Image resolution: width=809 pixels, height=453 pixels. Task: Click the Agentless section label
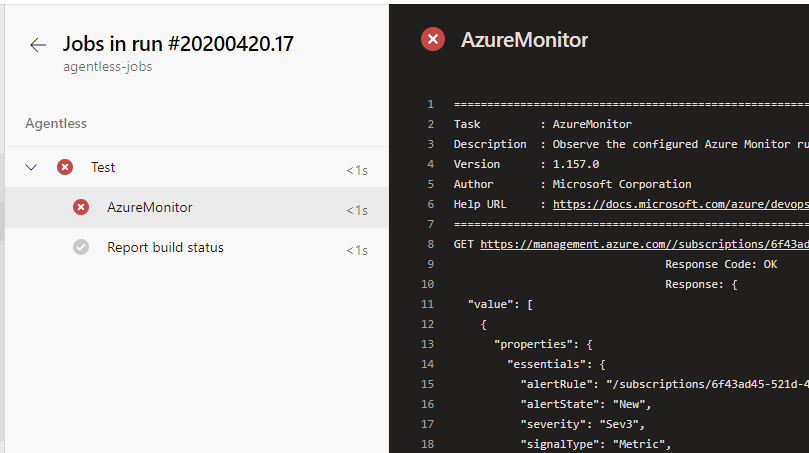pyautogui.click(x=56, y=123)
